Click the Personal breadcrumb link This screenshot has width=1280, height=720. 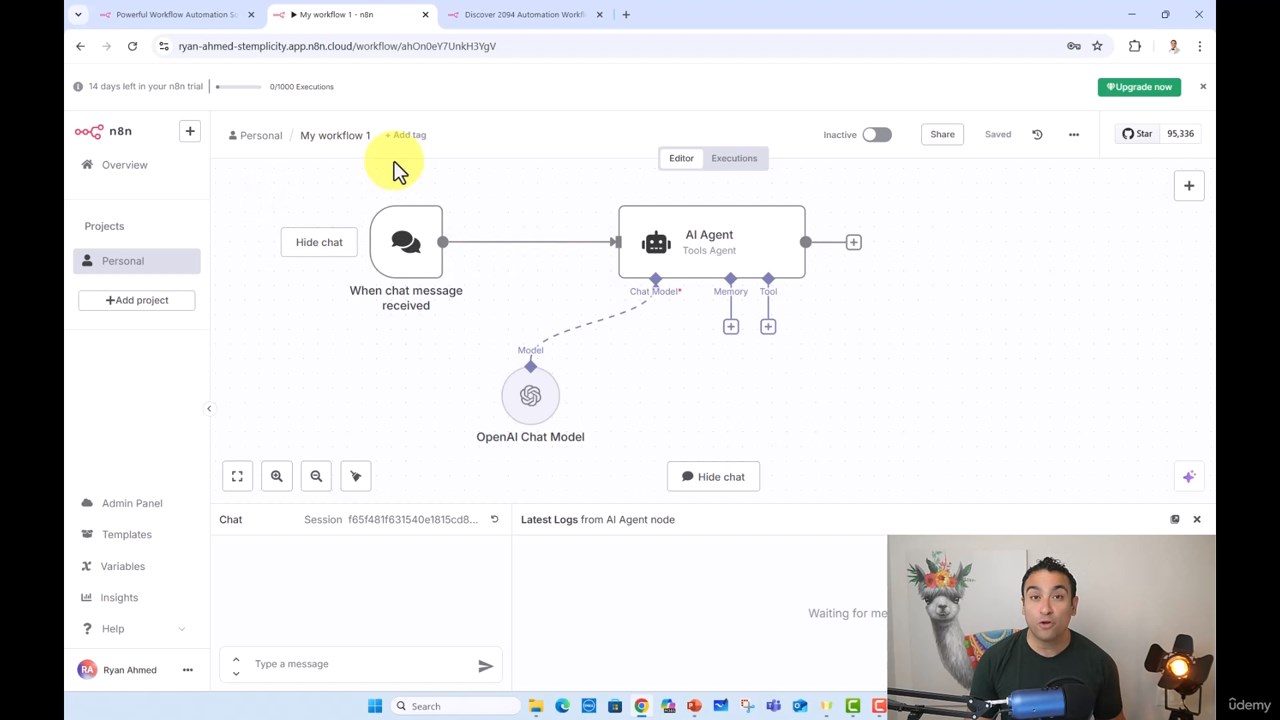tap(255, 135)
